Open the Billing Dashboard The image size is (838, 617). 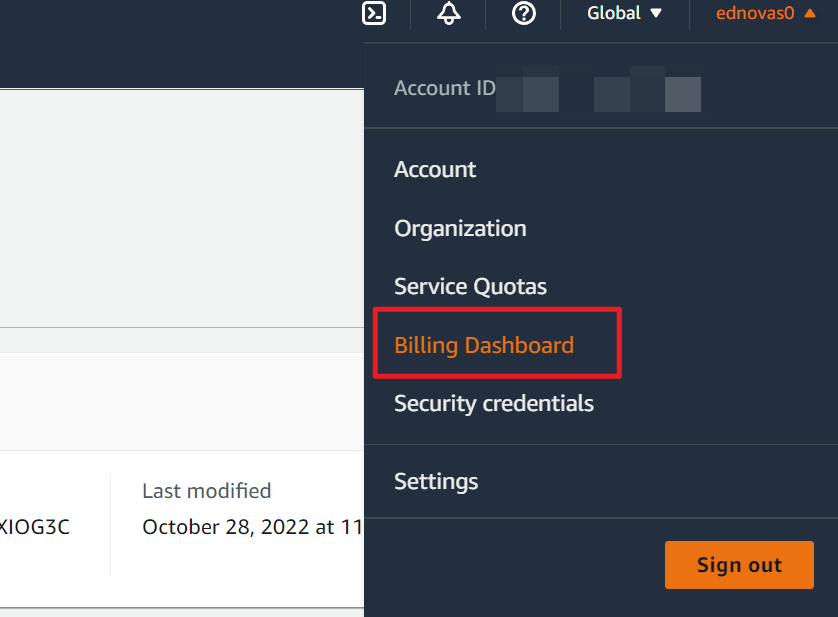(483, 344)
